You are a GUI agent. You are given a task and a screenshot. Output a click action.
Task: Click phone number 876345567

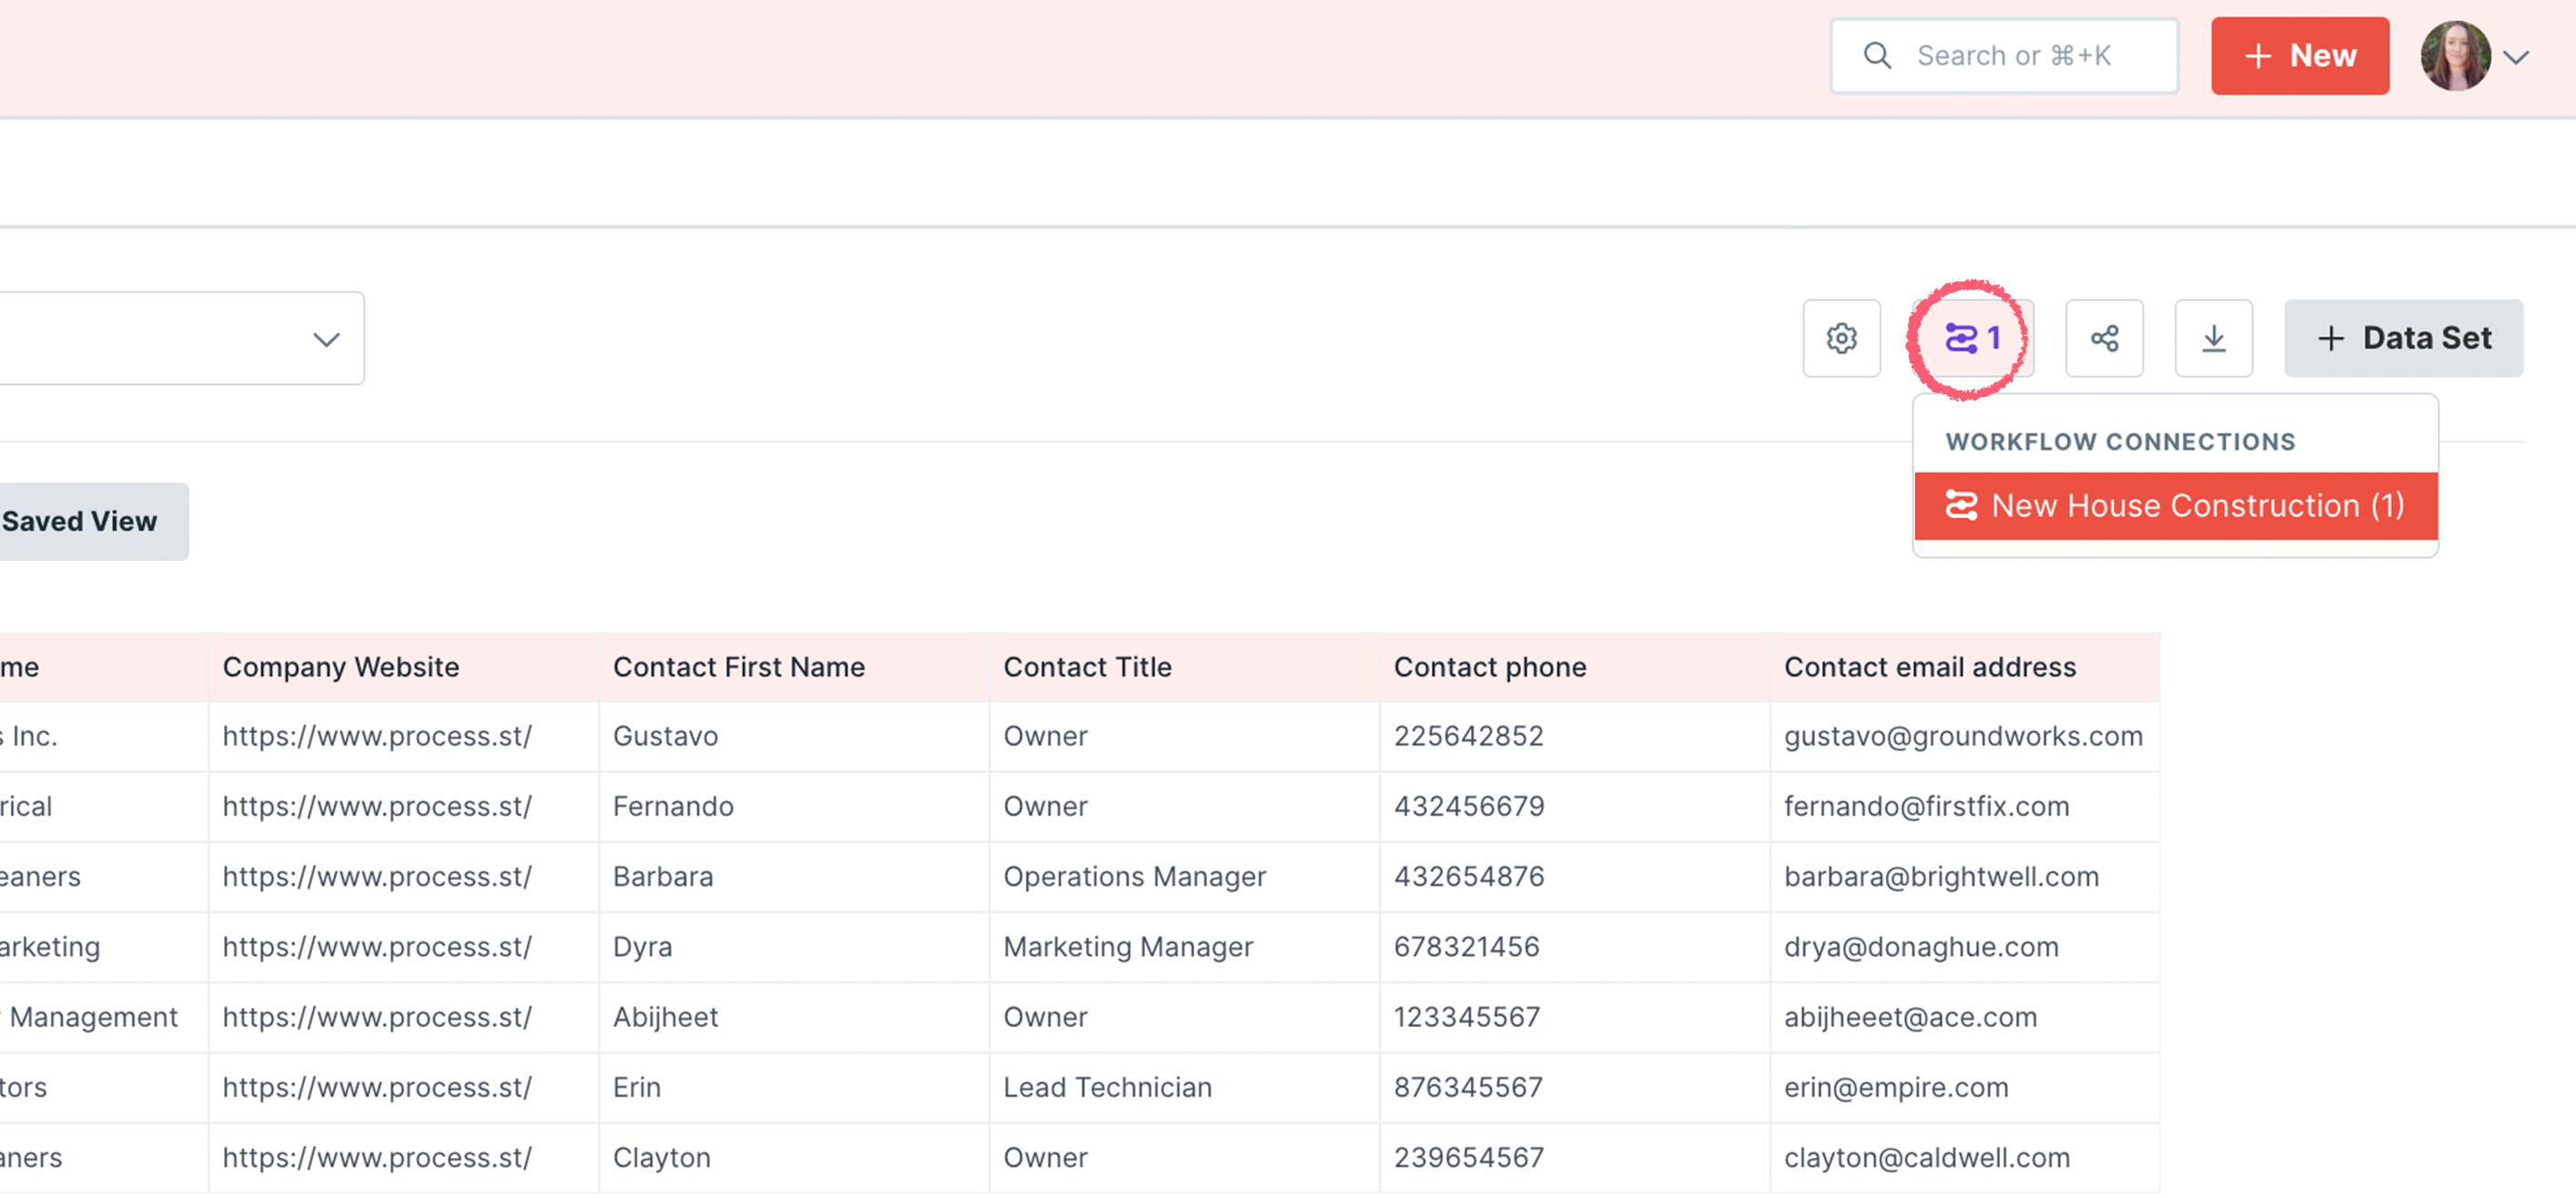pyautogui.click(x=1468, y=1087)
